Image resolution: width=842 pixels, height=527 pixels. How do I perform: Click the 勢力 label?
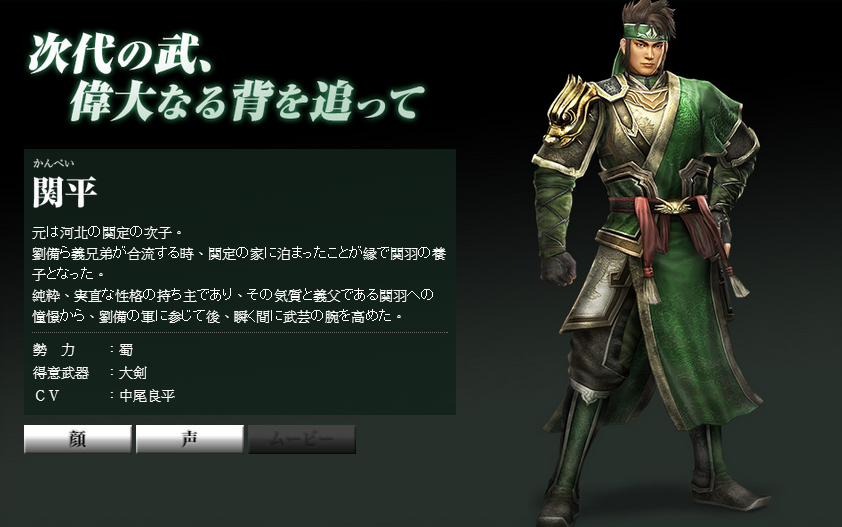pos(54,350)
